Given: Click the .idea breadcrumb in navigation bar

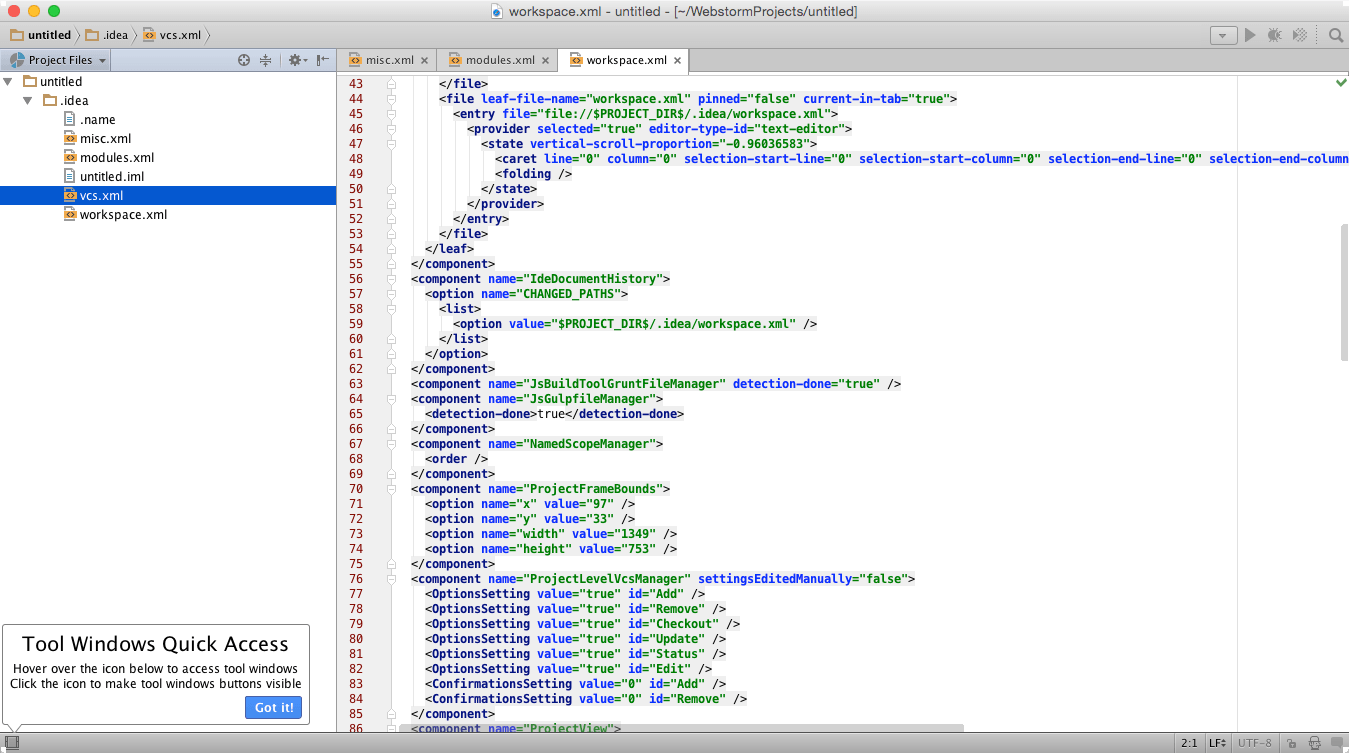Looking at the screenshot, I should coord(107,35).
